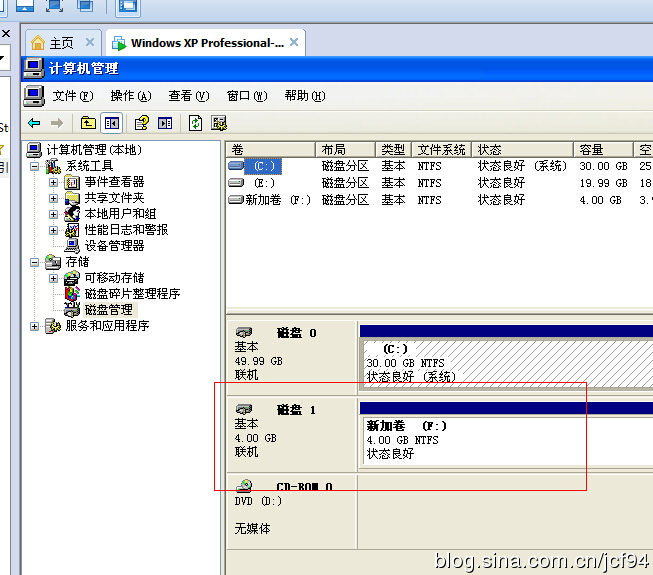The width and height of the screenshot is (653, 575).
Task: Select 可移动存储 in the tree
Action: pyautogui.click(x=115, y=278)
